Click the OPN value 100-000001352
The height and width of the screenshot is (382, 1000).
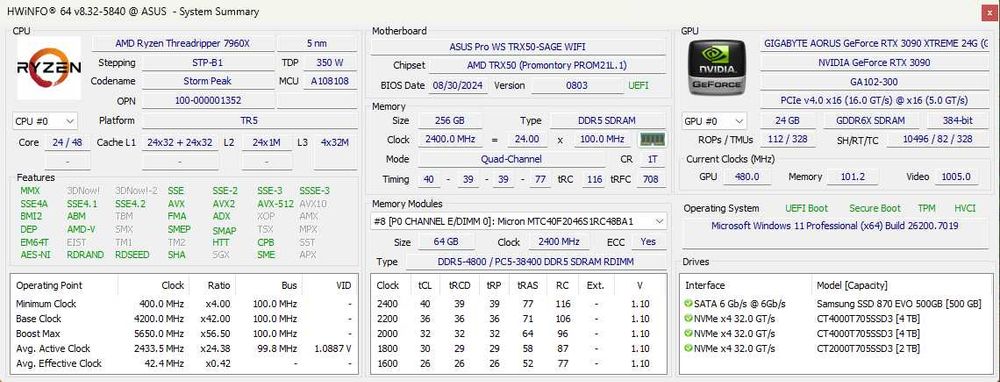207,100
